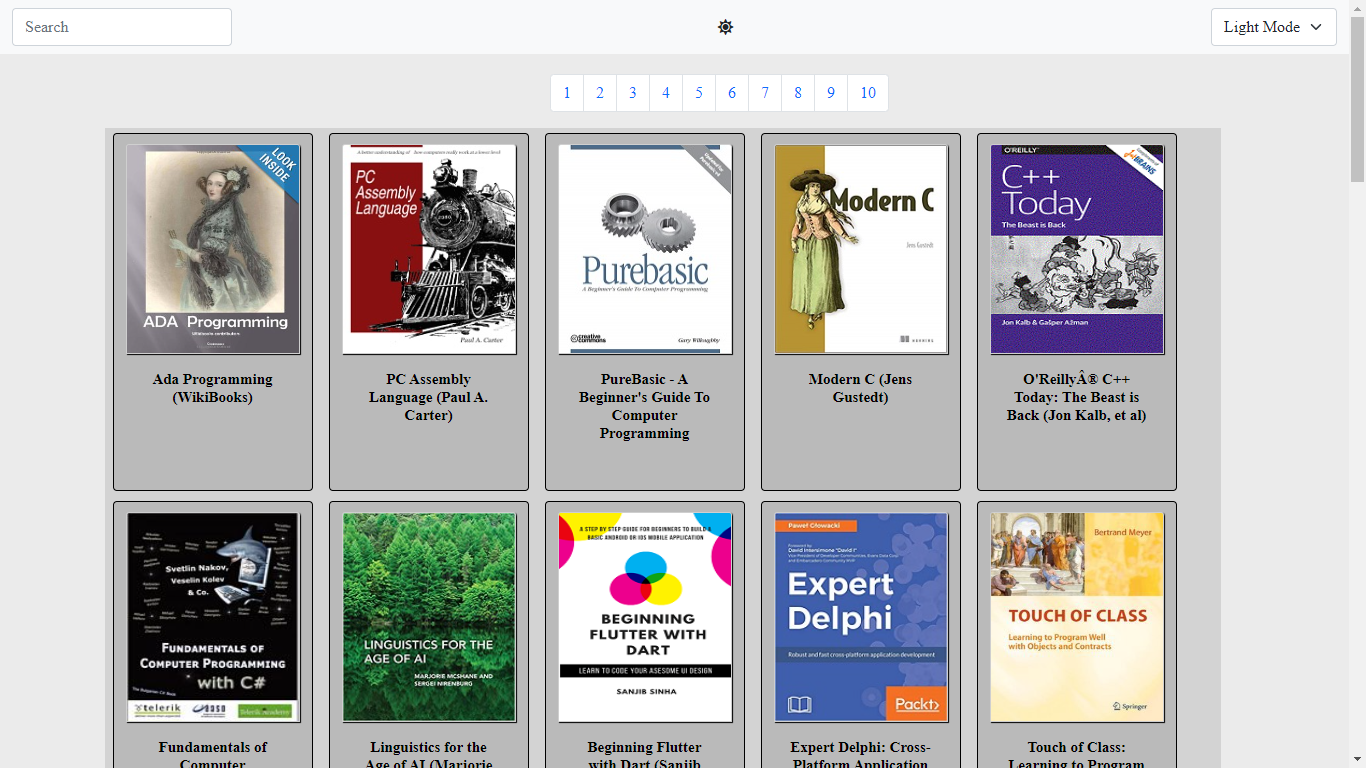The height and width of the screenshot is (768, 1366).
Task: Go to page 8
Action: pyautogui.click(x=798, y=93)
